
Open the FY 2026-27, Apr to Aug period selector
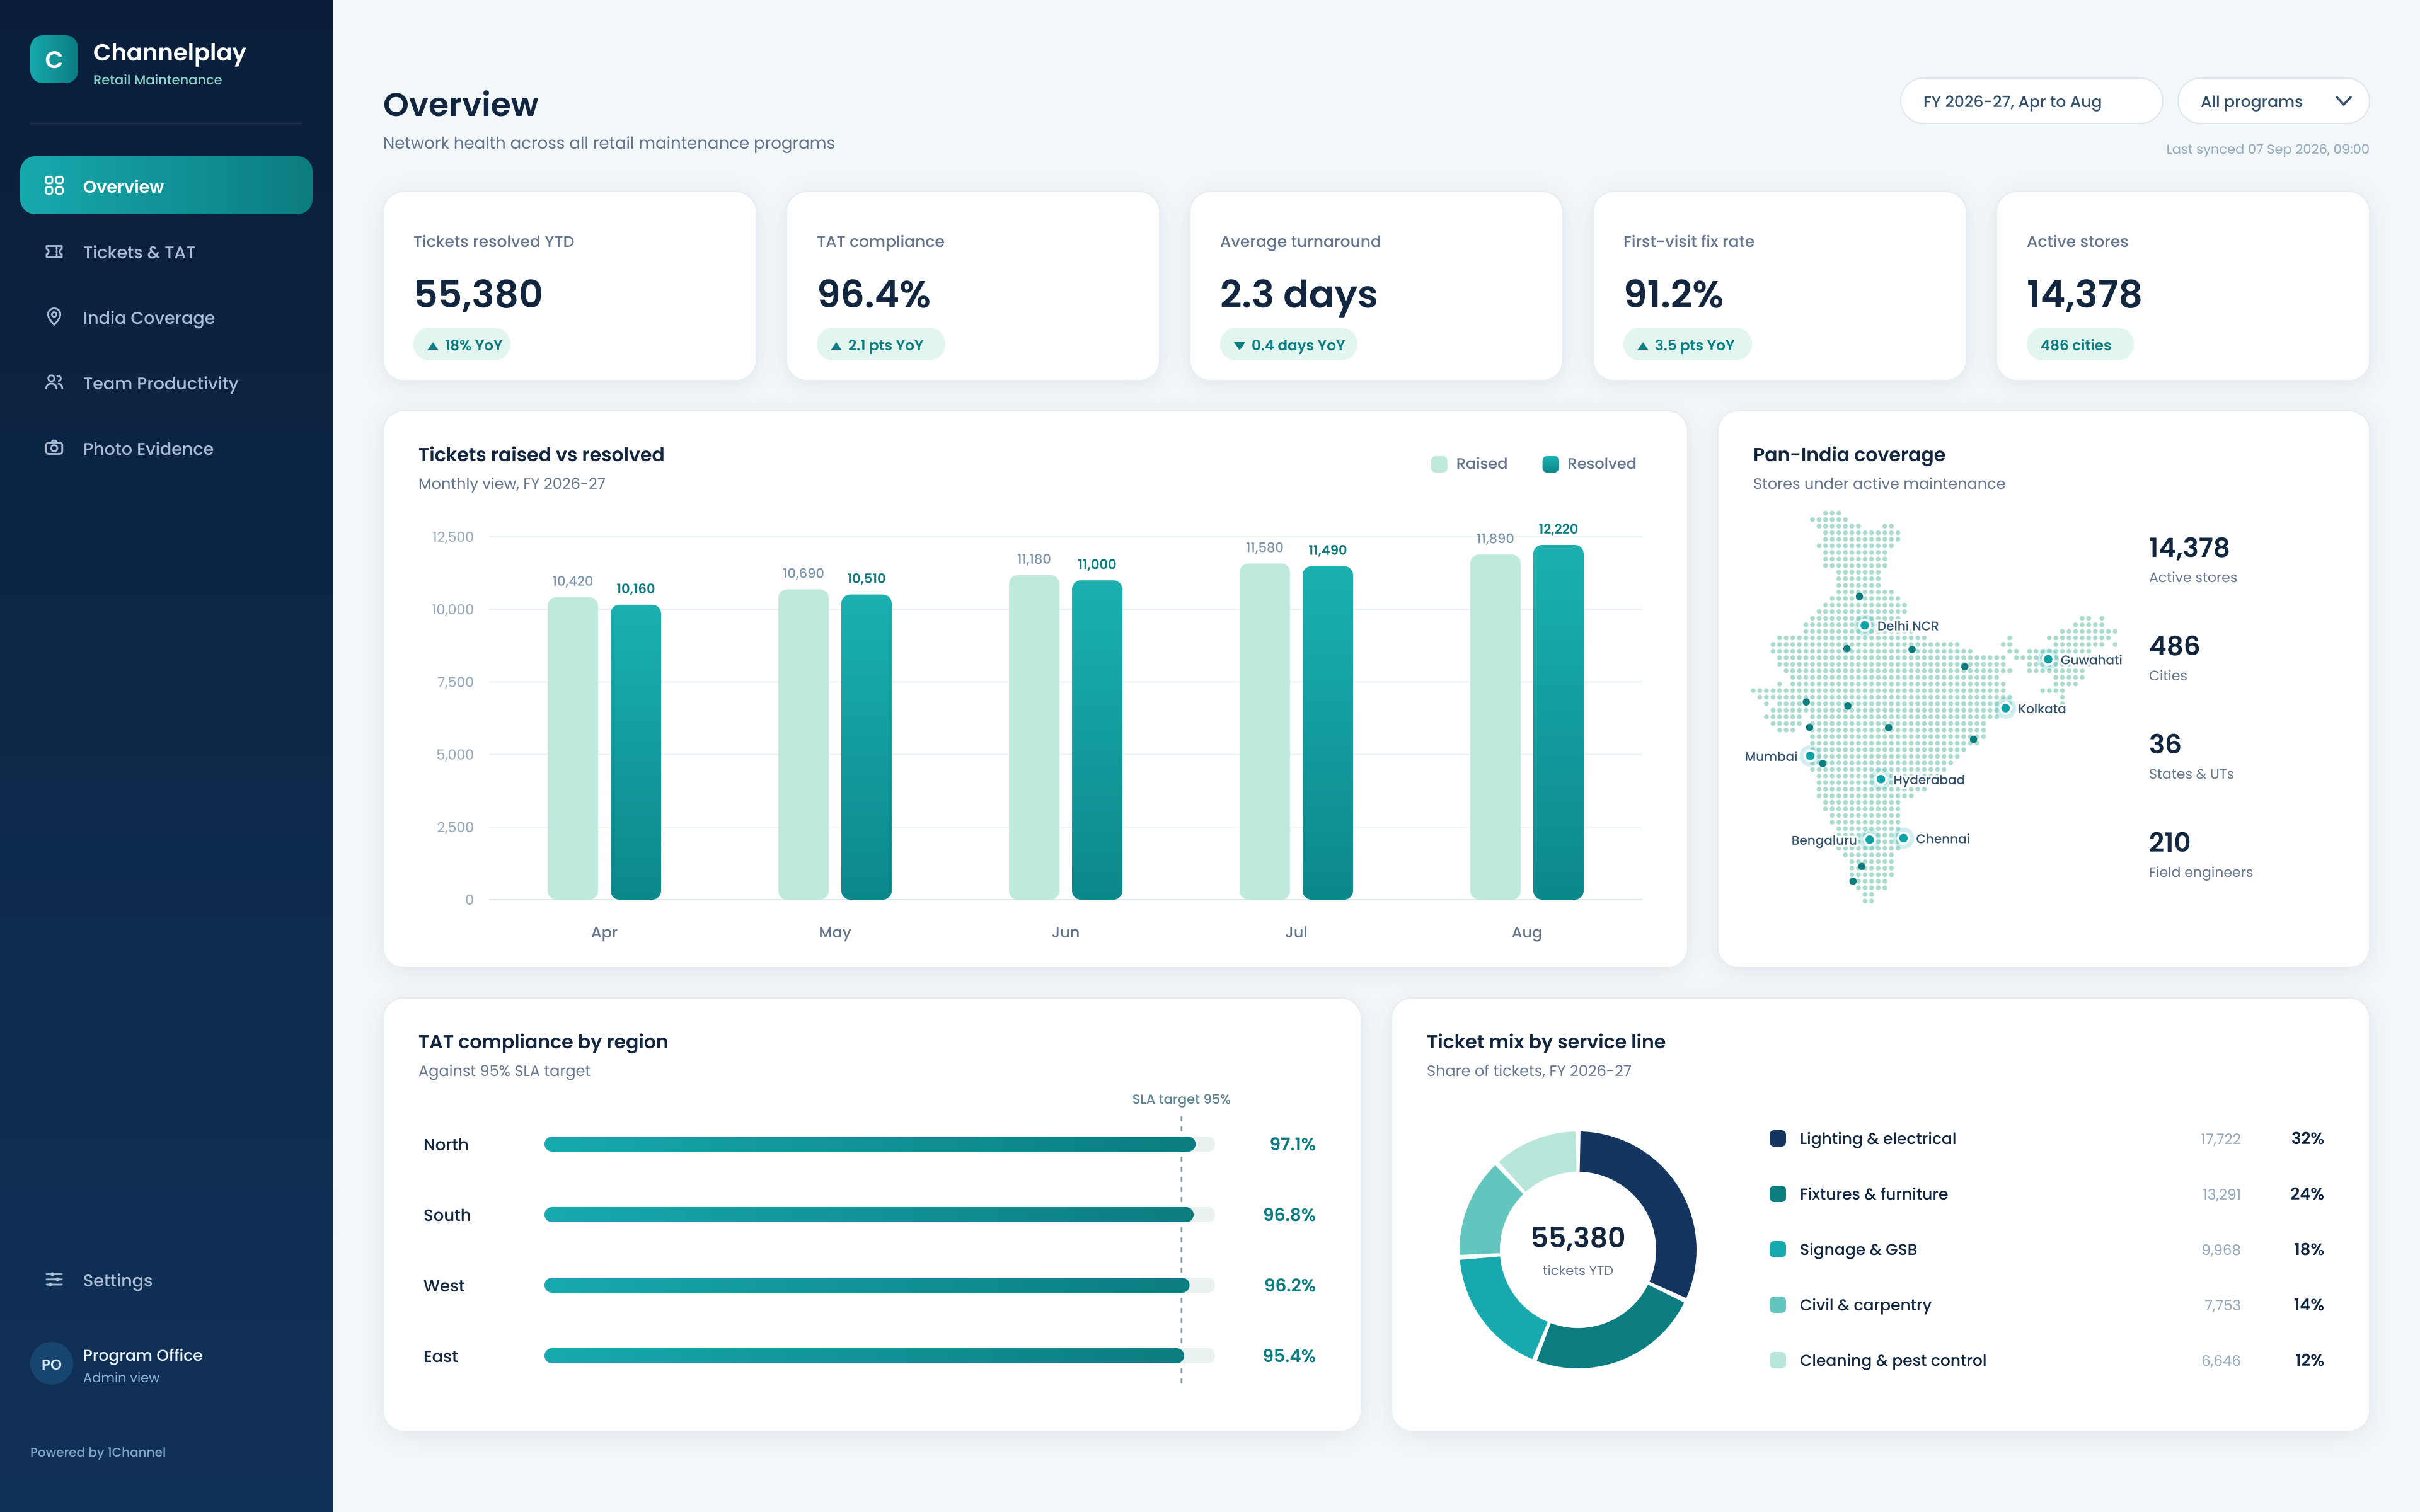pos(2030,101)
